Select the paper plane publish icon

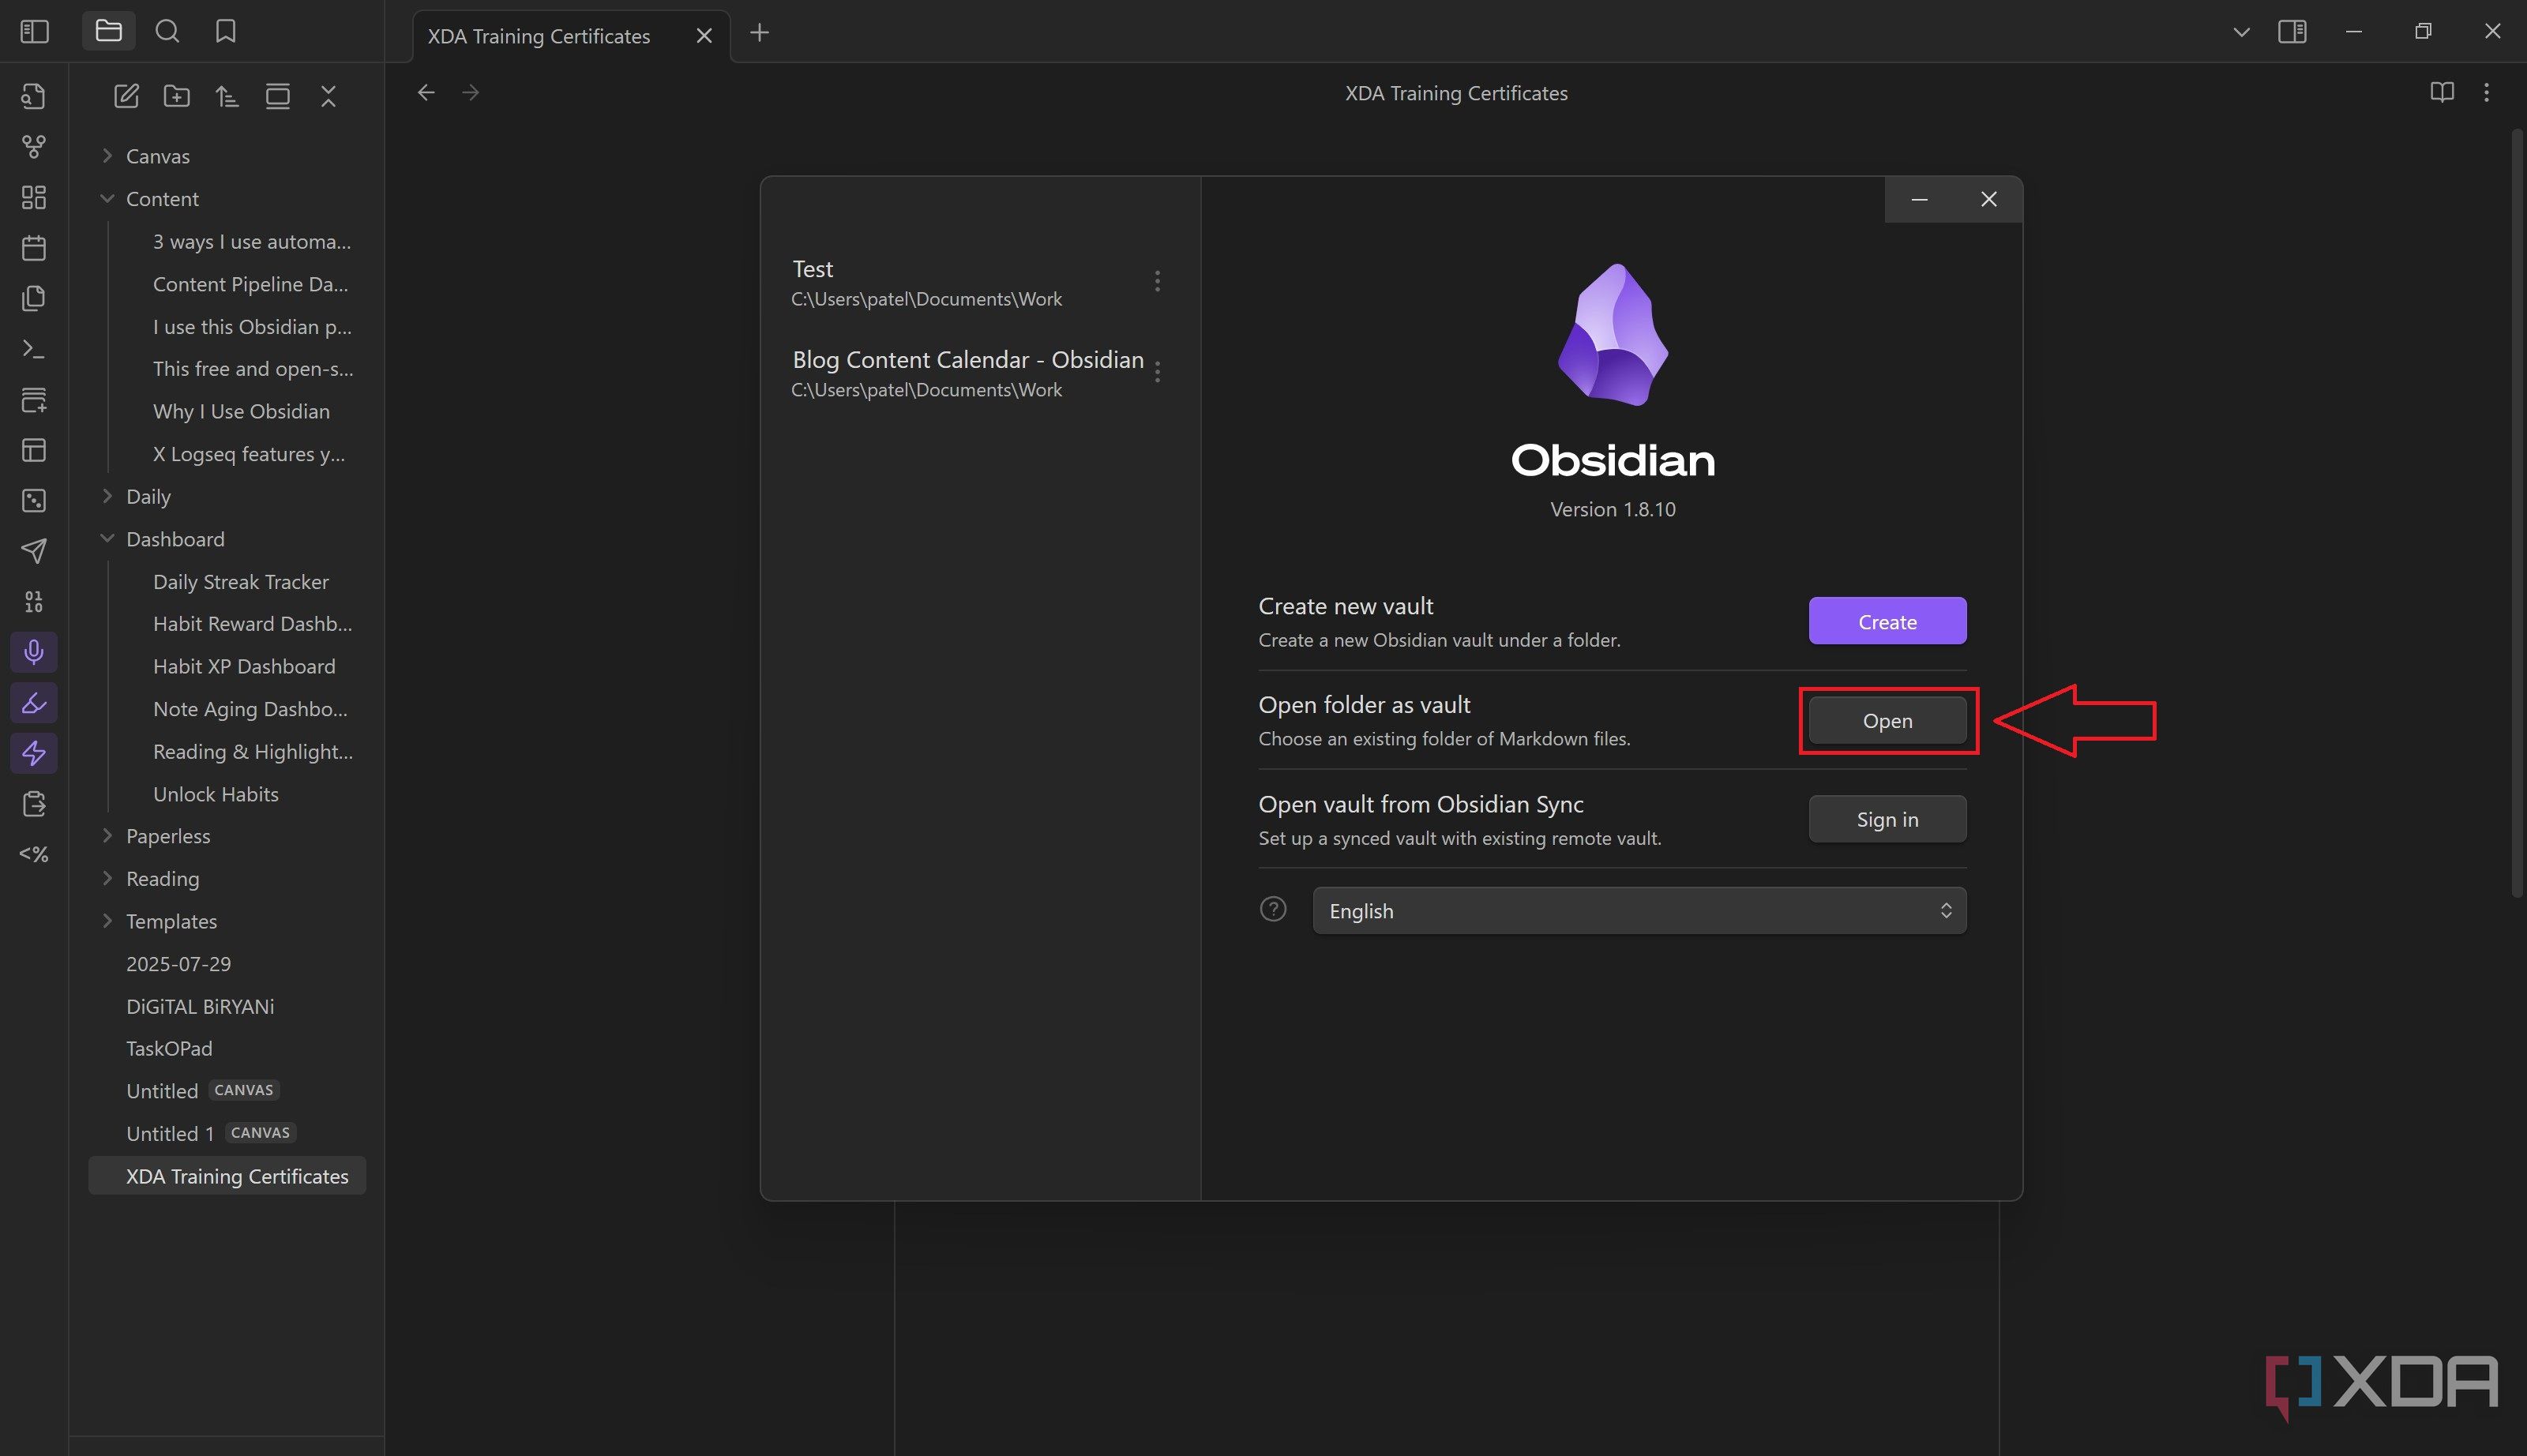[x=33, y=551]
